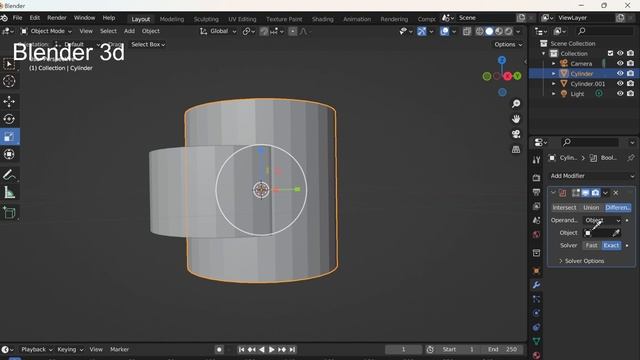Open the Render properties tab icon
This screenshot has height=360, width=640.
(536, 178)
